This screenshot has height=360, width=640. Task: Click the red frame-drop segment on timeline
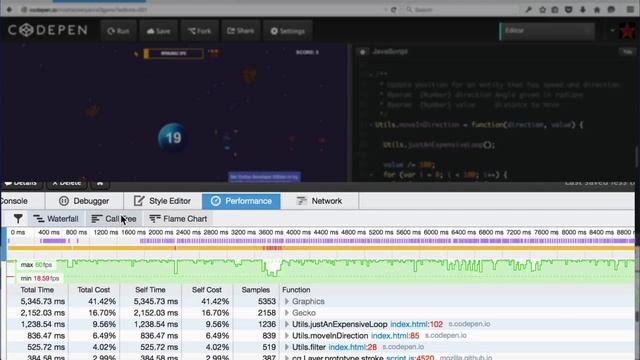(272, 248)
